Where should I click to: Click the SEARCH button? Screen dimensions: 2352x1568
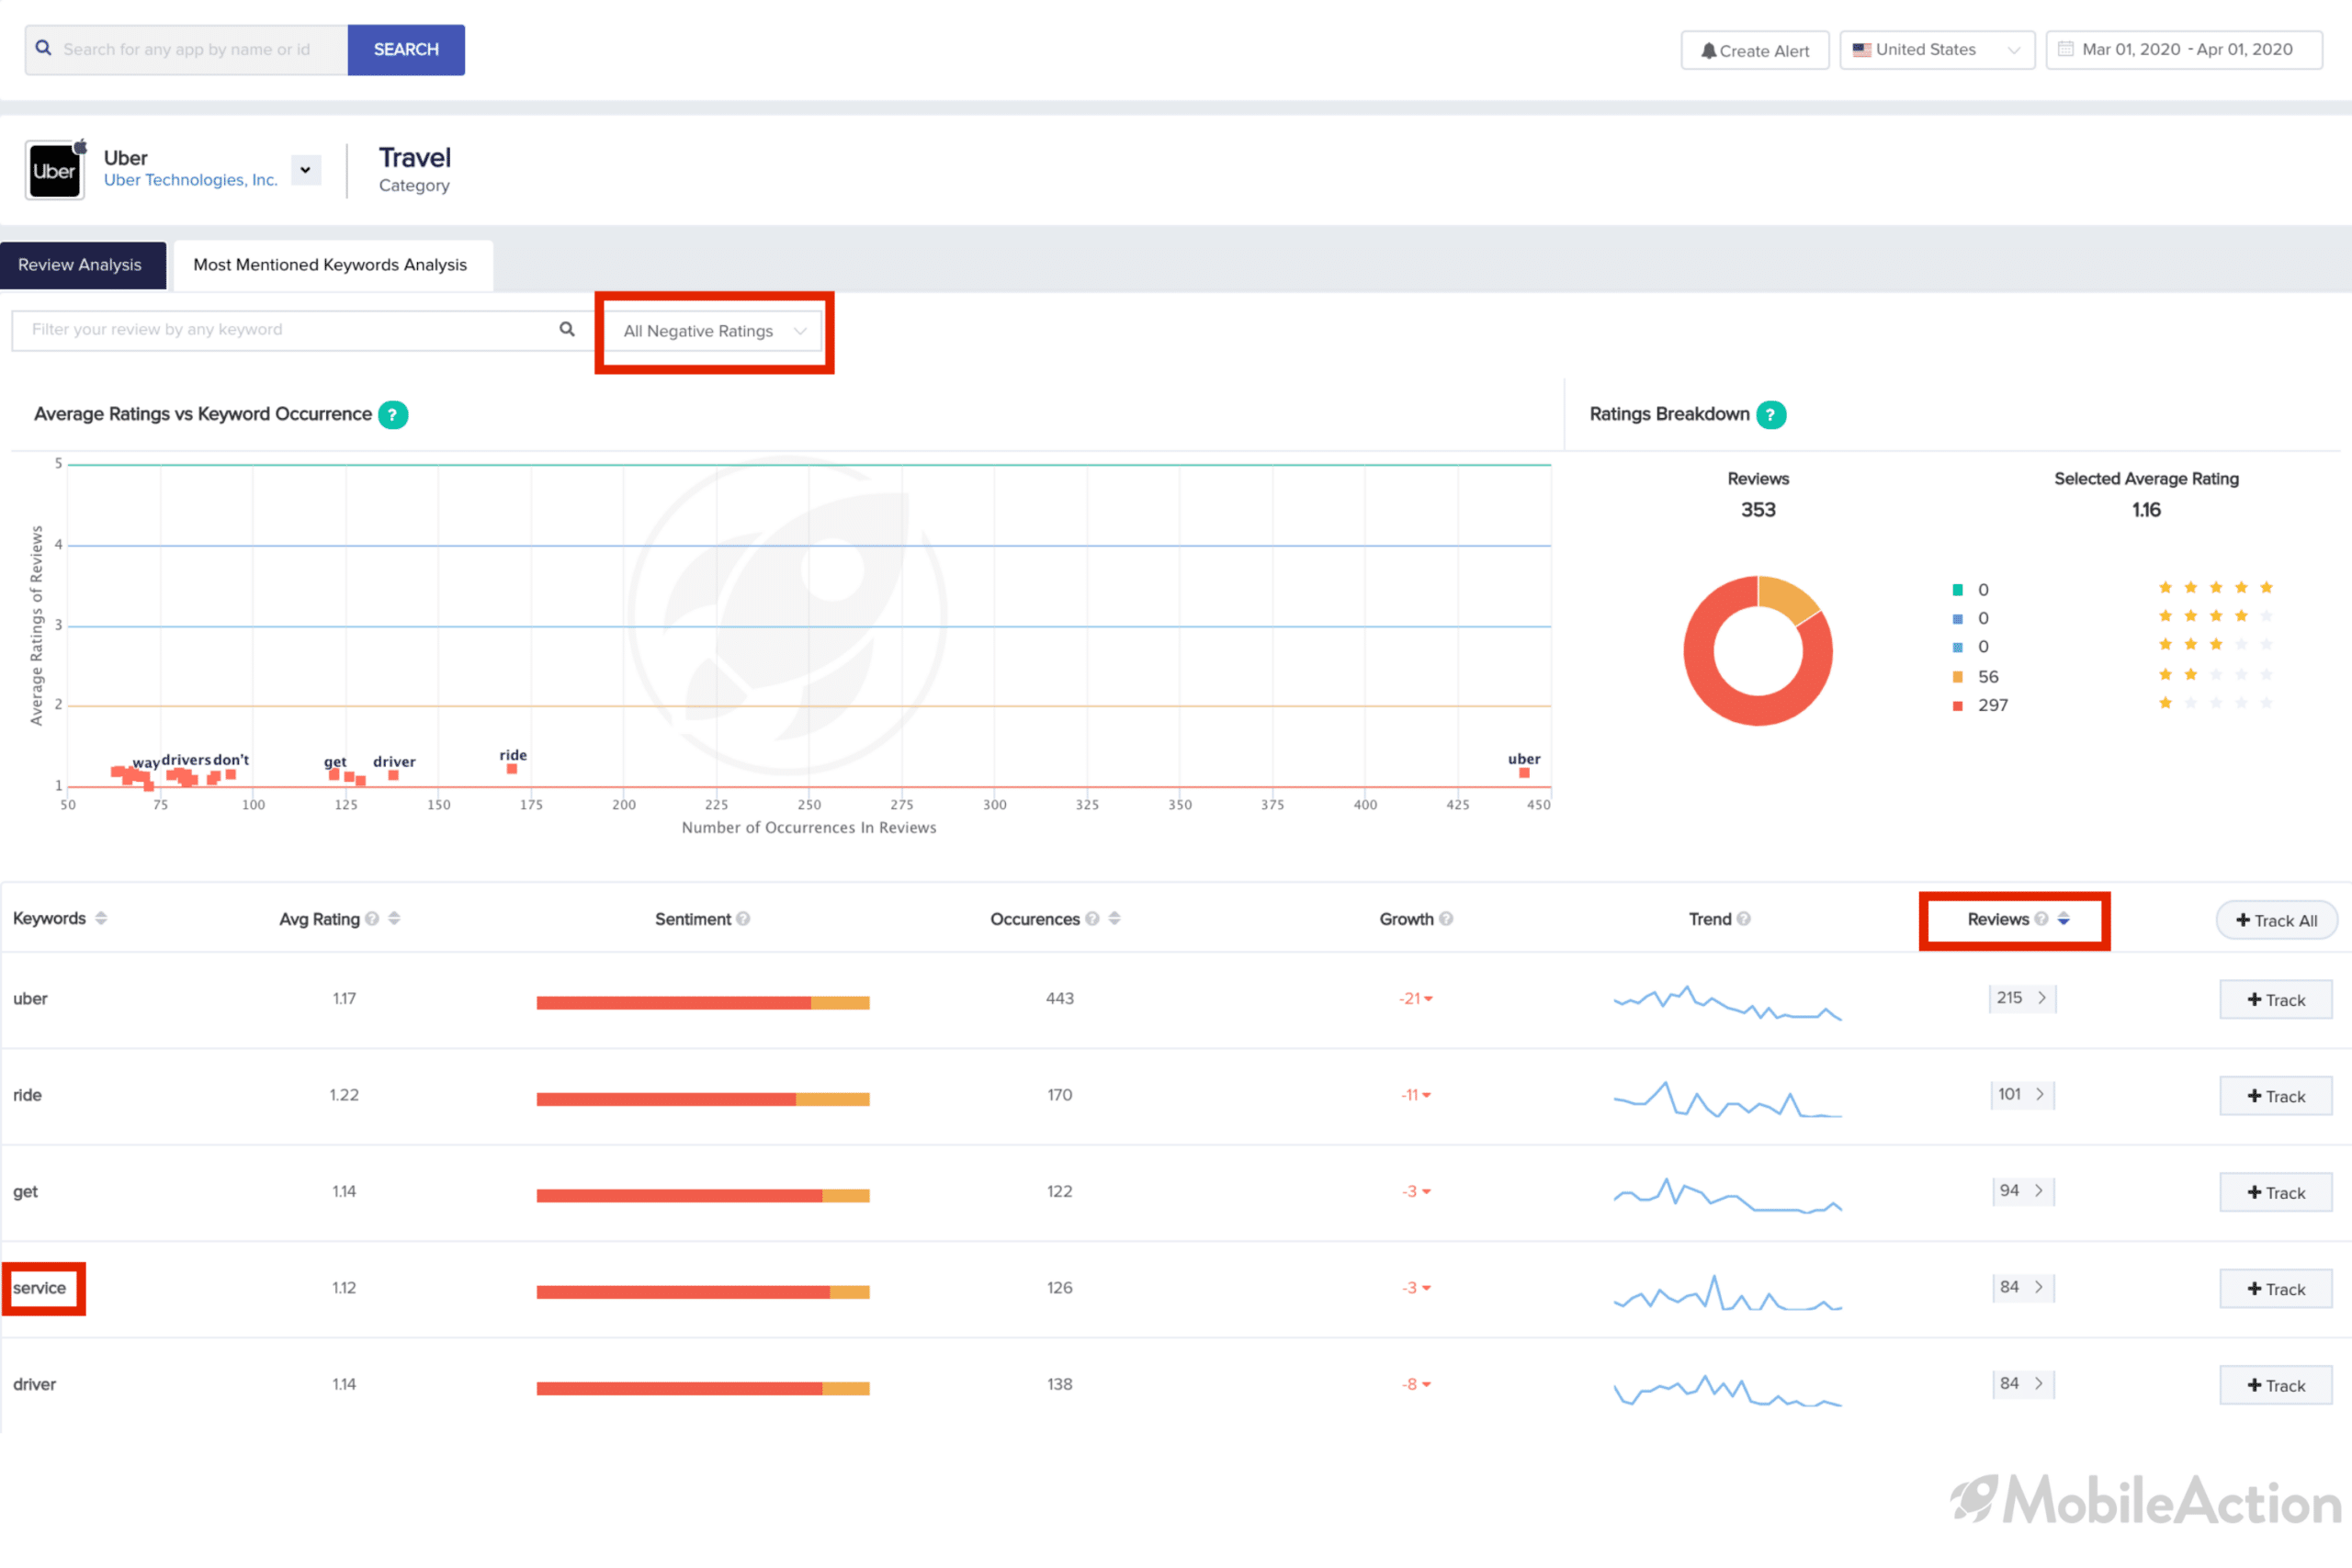point(406,49)
